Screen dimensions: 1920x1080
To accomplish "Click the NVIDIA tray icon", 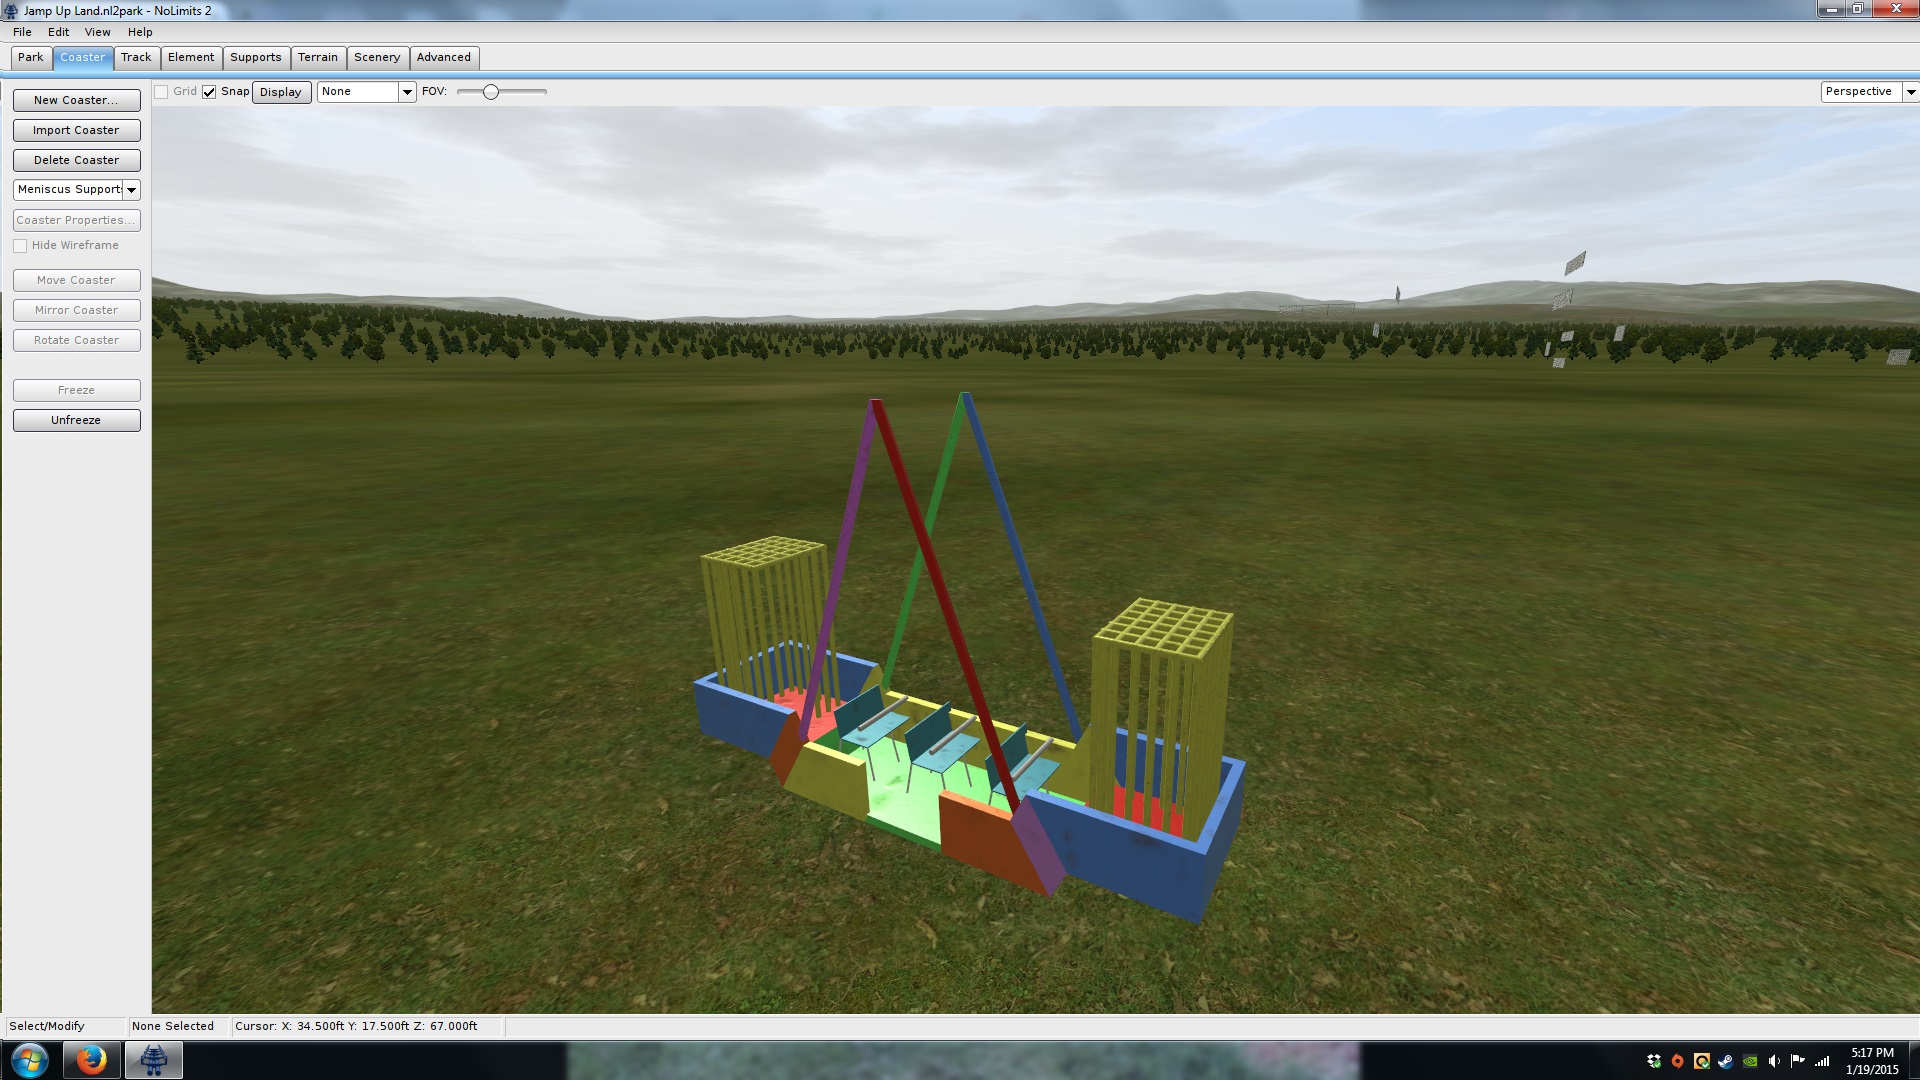I will pos(1750,1061).
